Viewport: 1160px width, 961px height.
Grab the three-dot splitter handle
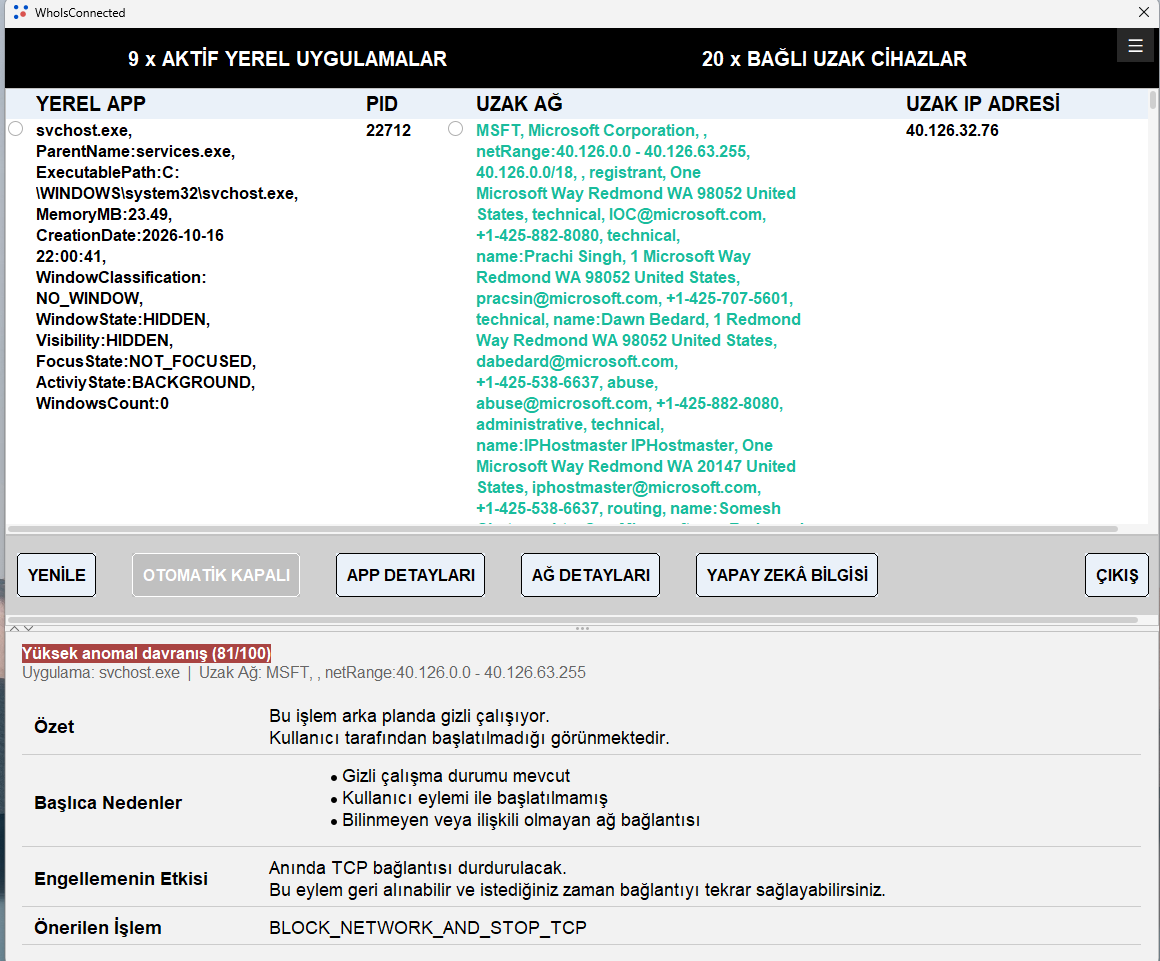582,628
